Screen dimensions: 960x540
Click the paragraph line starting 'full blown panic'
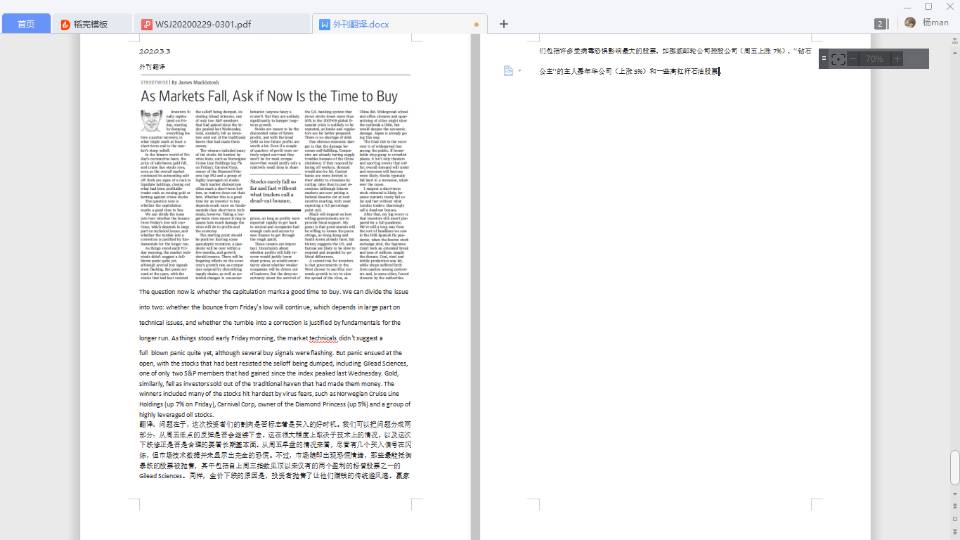pyautogui.click(x=269, y=353)
